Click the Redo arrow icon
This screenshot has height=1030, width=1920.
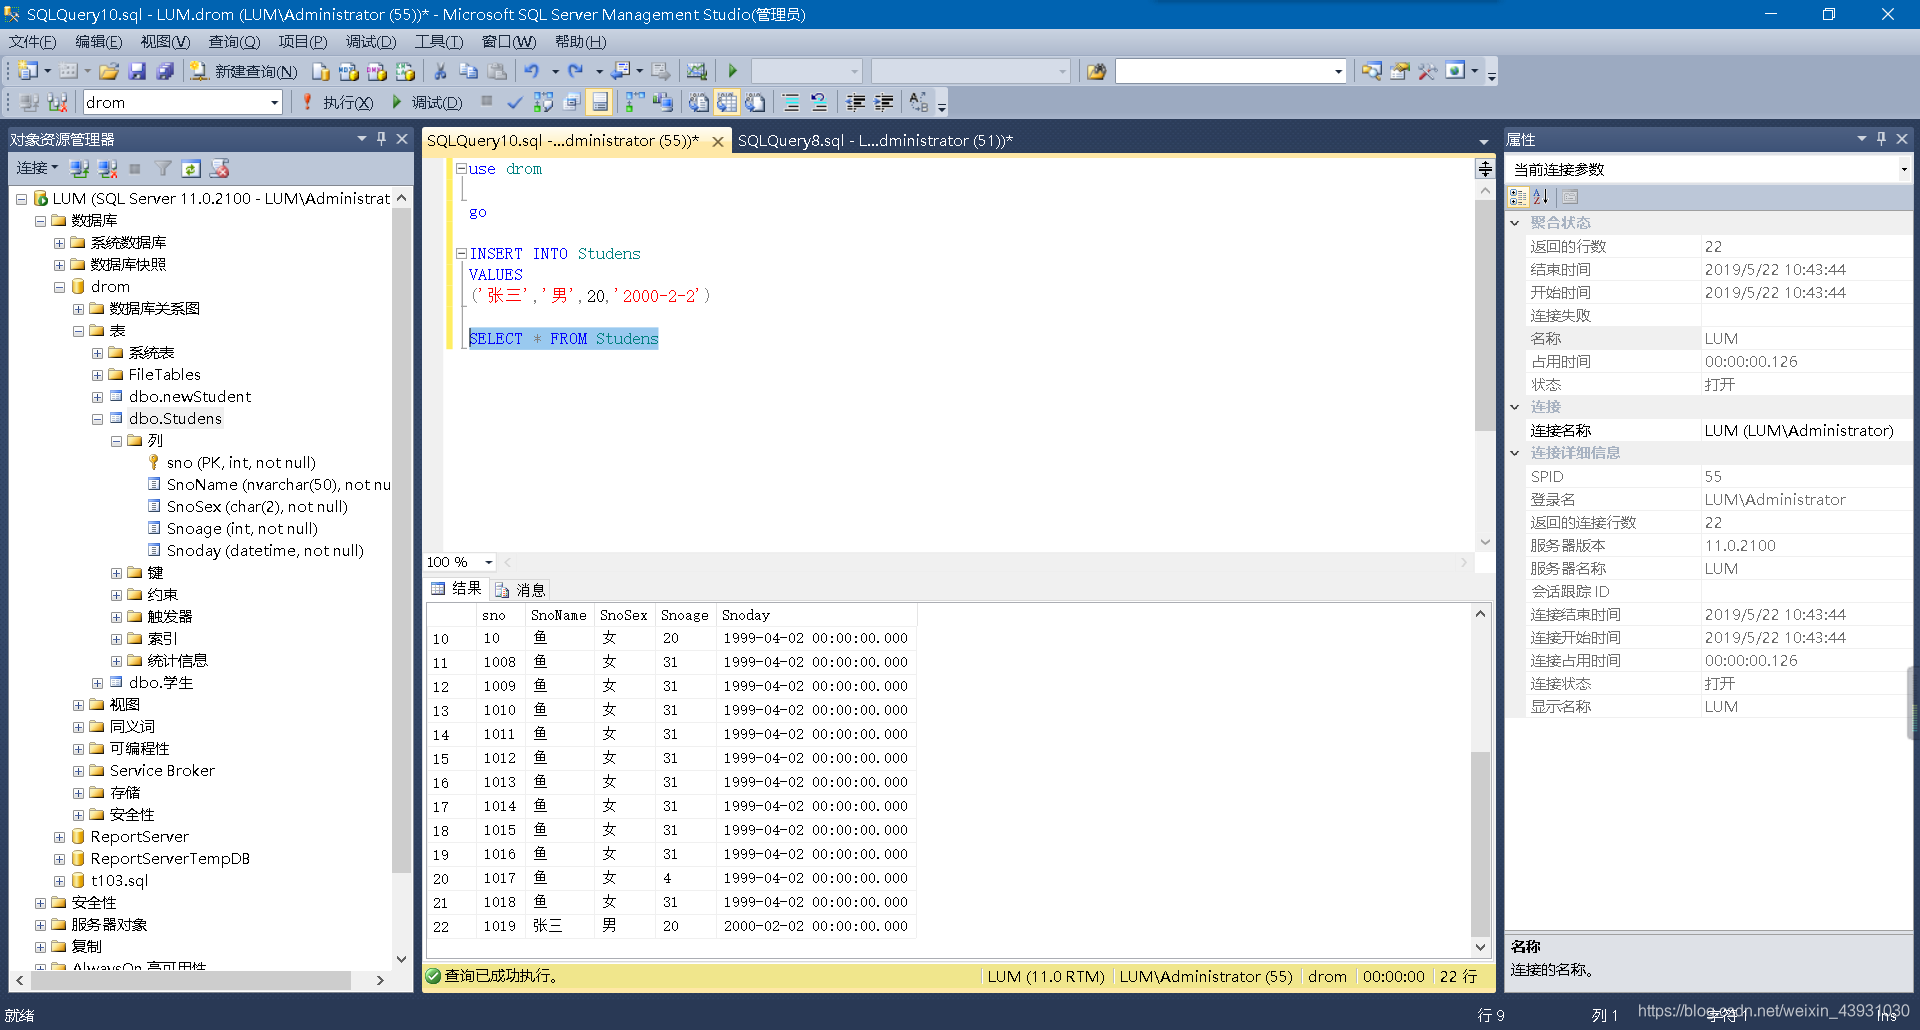[576, 71]
